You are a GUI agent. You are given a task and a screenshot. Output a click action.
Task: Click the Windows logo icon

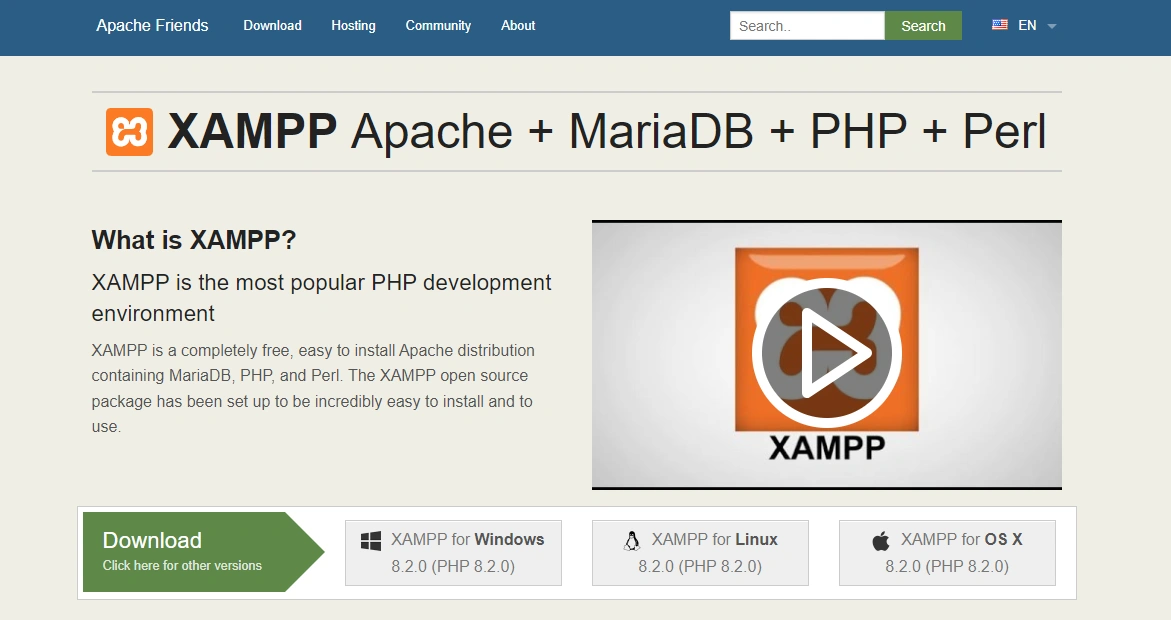coord(371,540)
